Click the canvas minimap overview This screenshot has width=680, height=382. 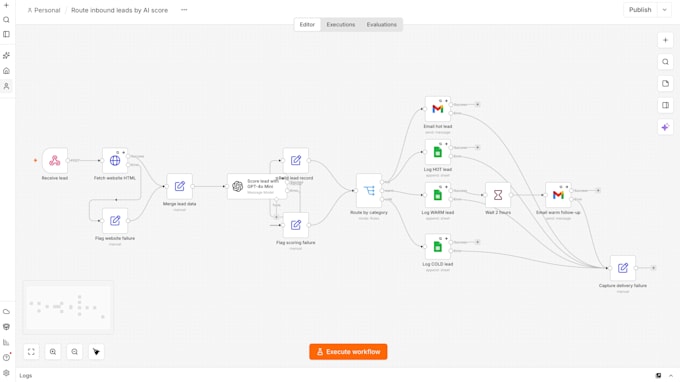click(x=68, y=307)
